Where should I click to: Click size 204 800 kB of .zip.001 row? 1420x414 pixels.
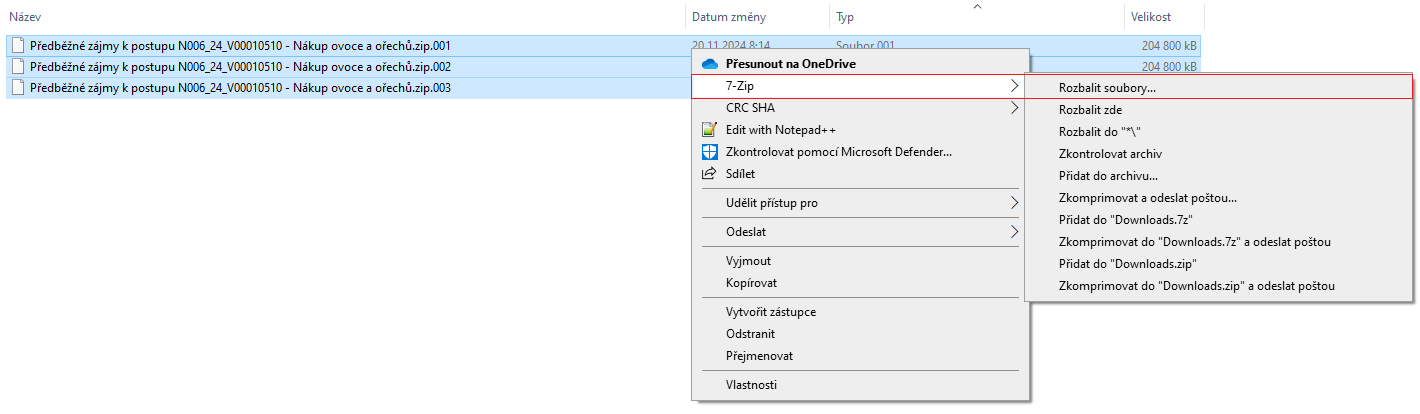(1169, 46)
